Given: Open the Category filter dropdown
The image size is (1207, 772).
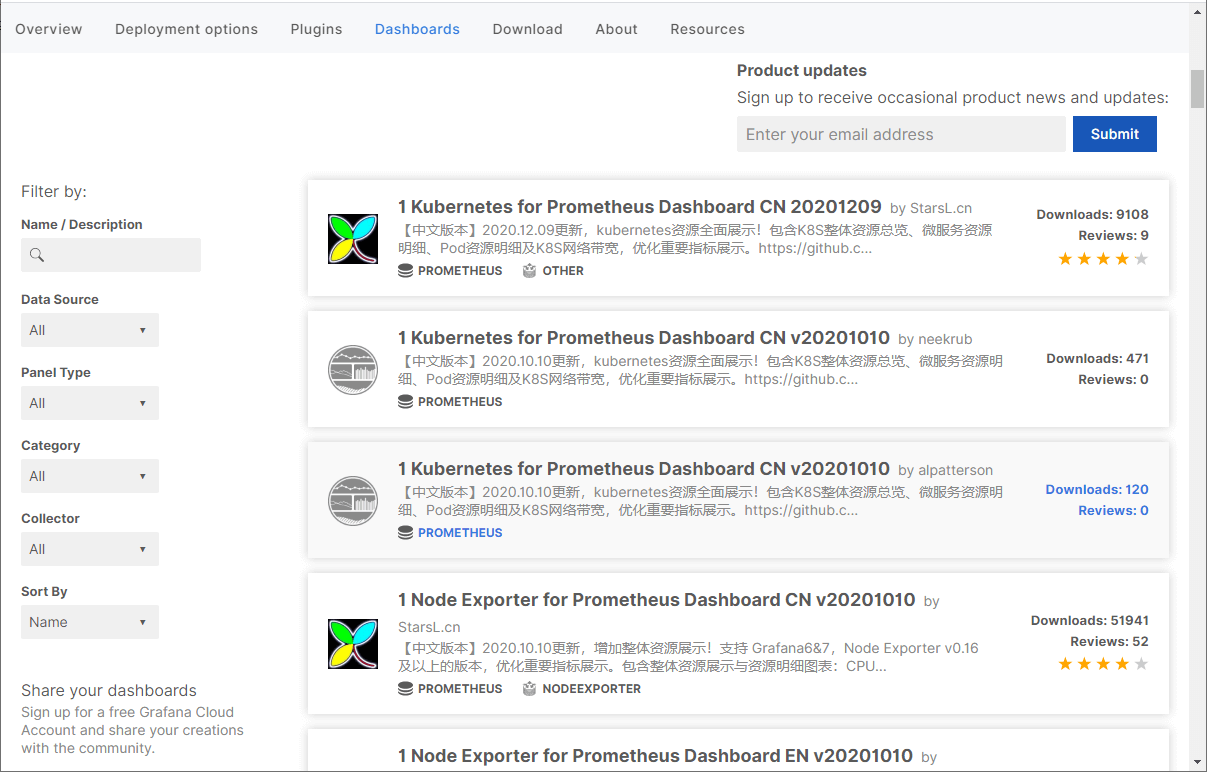Looking at the screenshot, I should pos(90,476).
